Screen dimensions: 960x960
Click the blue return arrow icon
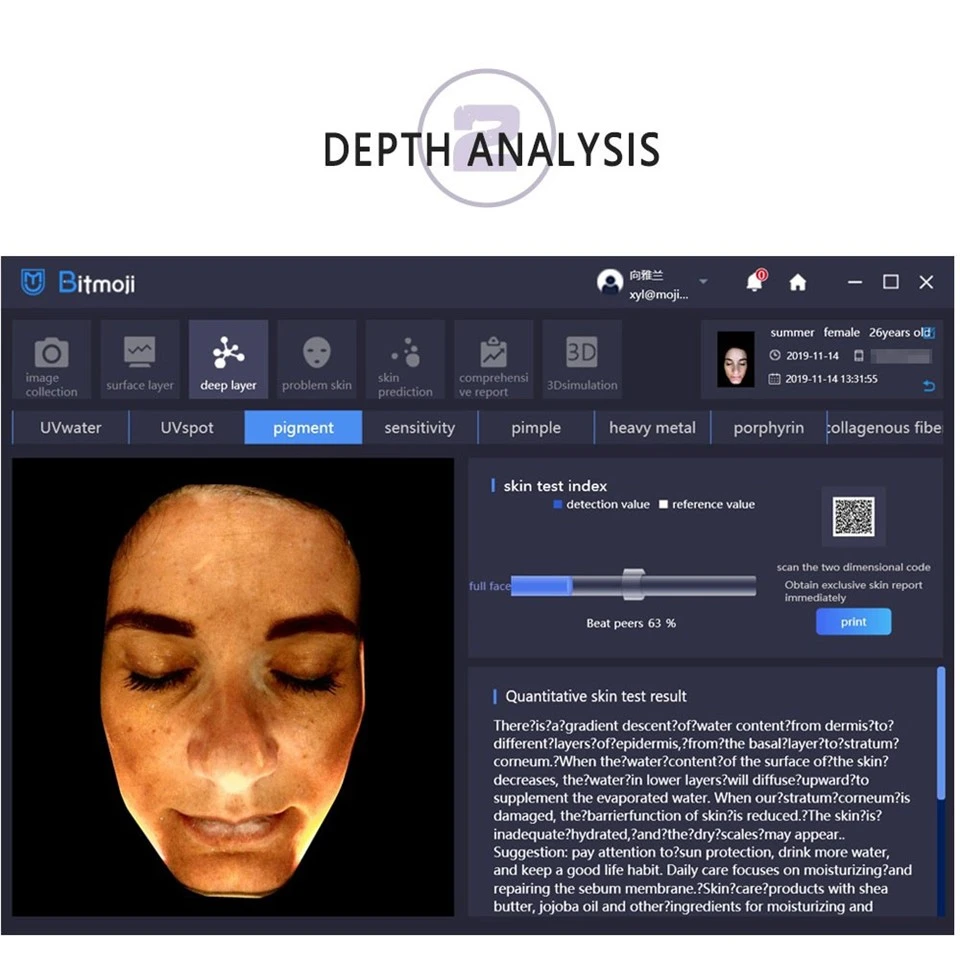point(929,386)
